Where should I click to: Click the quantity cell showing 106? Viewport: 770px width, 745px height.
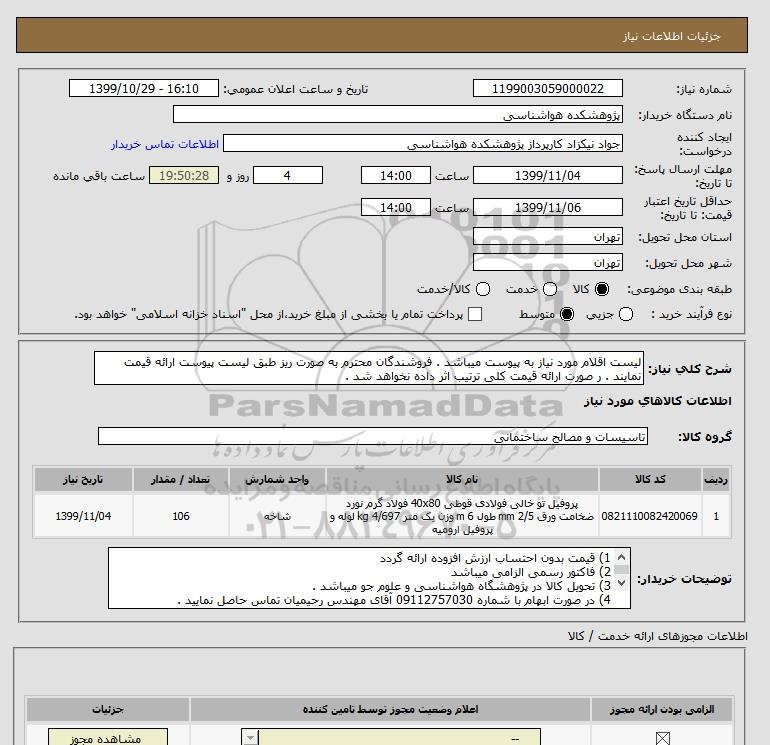pyautogui.click(x=181, y=516)
